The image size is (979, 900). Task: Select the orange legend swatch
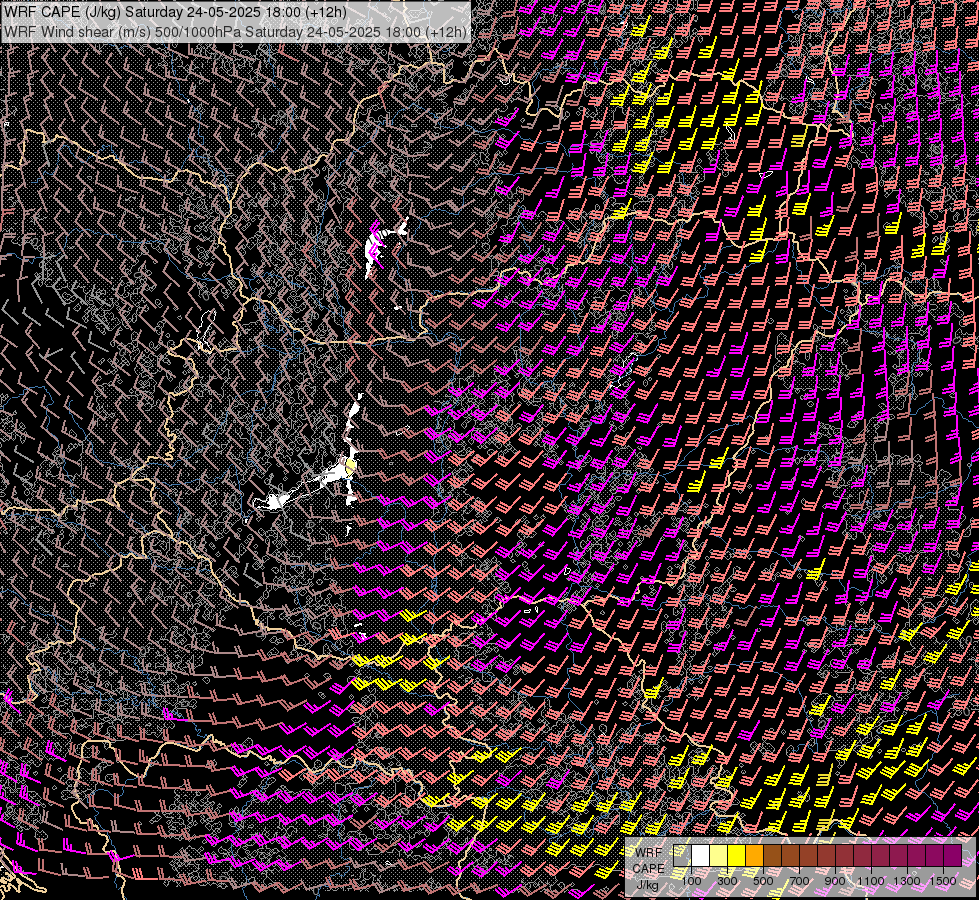click(754, 855)
